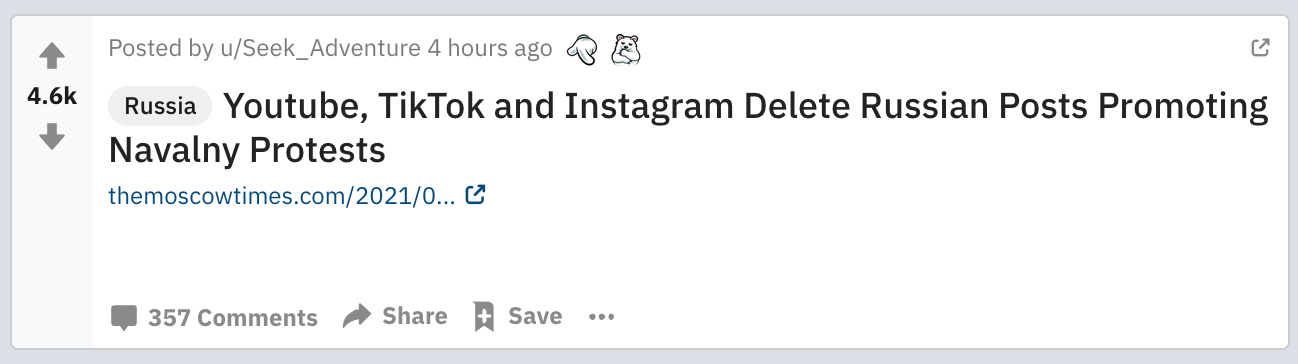The height and width of the screenshot is (364, 1298).
Task: Filter by the Russia flair tag
Action: coord(160,107)
